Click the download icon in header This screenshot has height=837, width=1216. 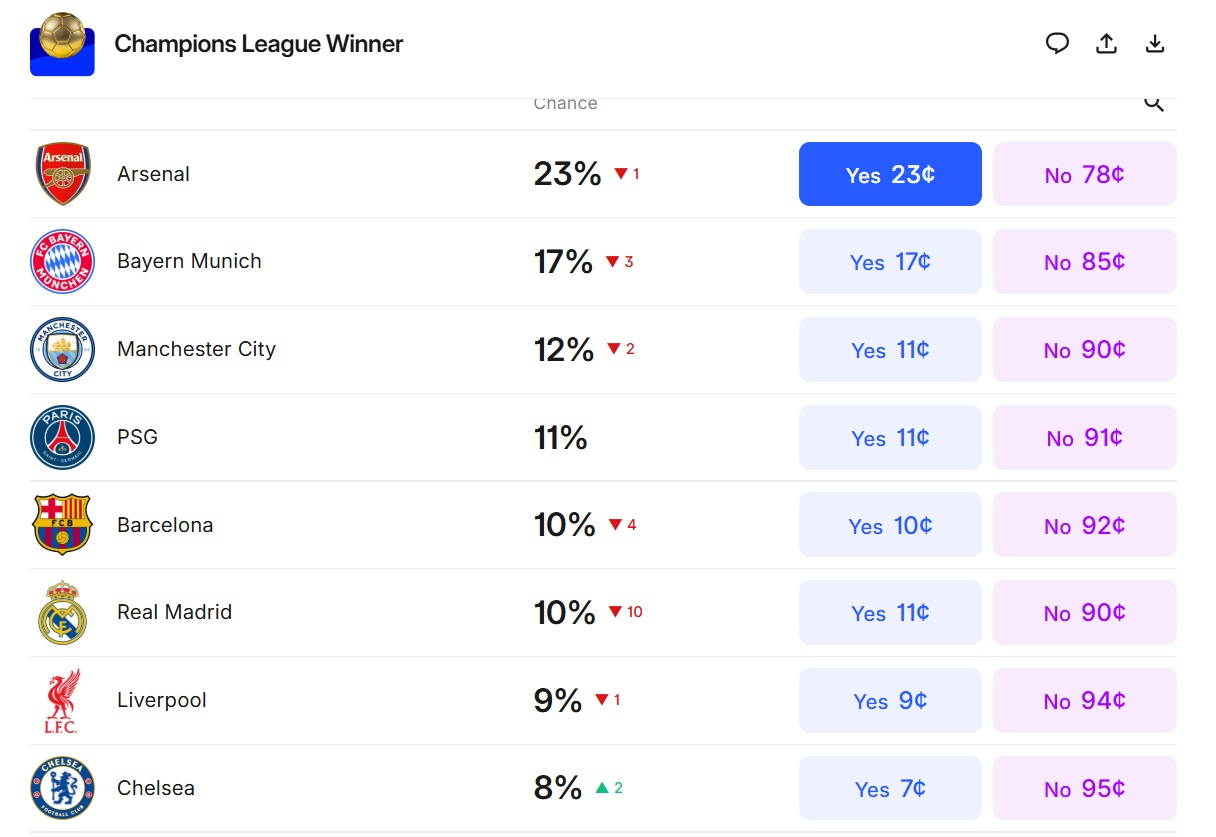[1155, 43]
